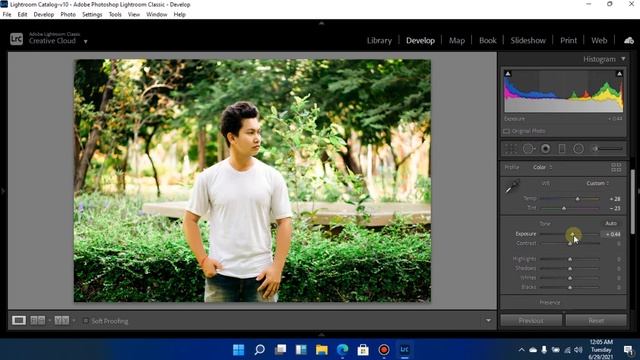Image resolution: width=640 pixels, height=360 pixels.
Task: Select the Red Eye Correction tool
Action: (x=546, y=149)
